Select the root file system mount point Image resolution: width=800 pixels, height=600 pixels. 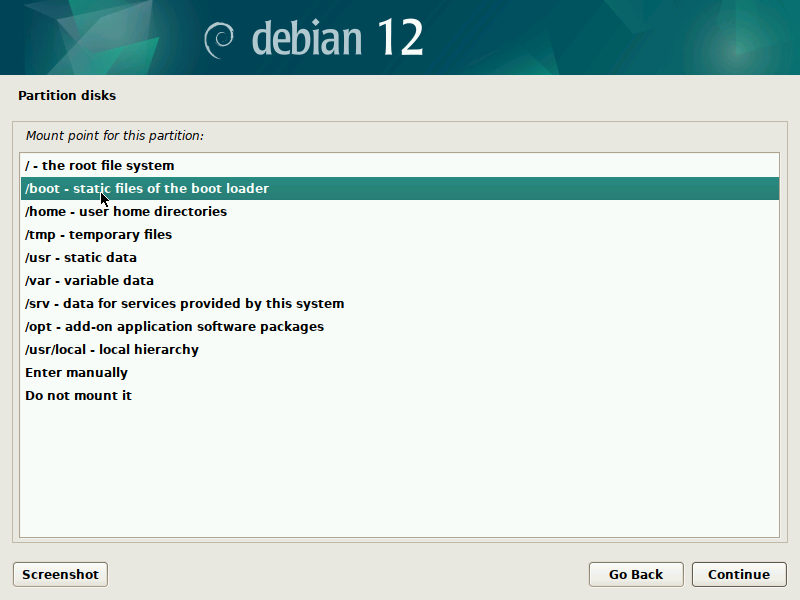pos(399,165)
